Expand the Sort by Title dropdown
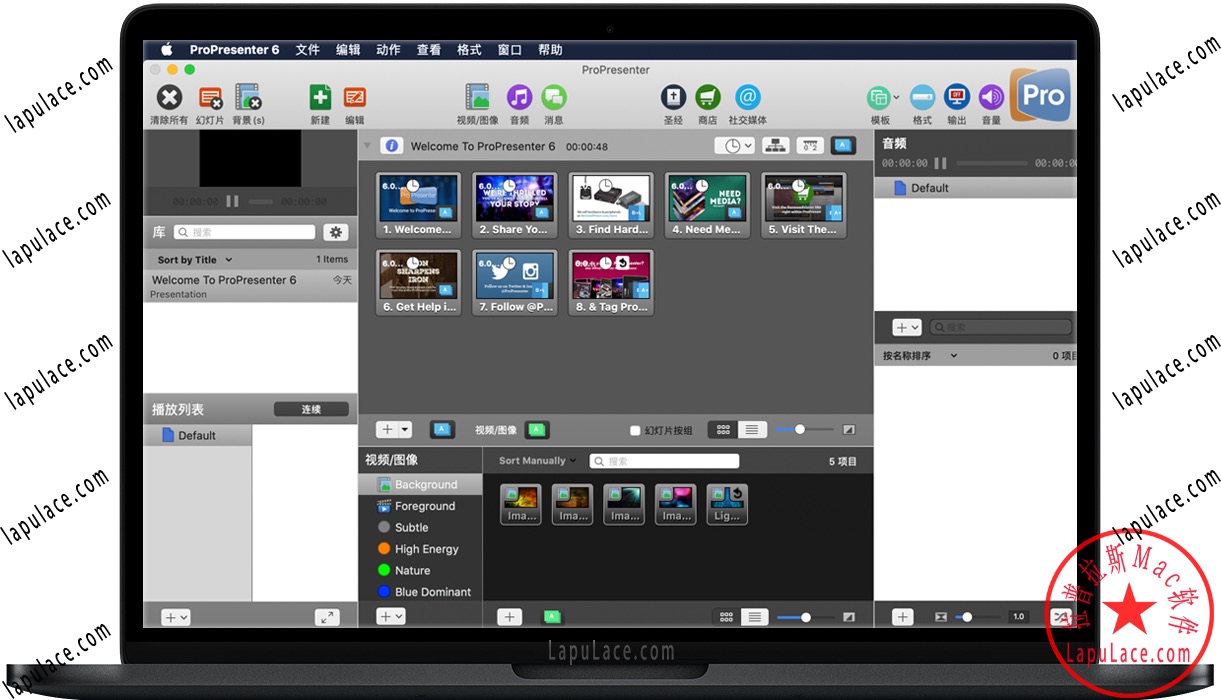This screenshot has height=700, width=1221. coord(194,260)
